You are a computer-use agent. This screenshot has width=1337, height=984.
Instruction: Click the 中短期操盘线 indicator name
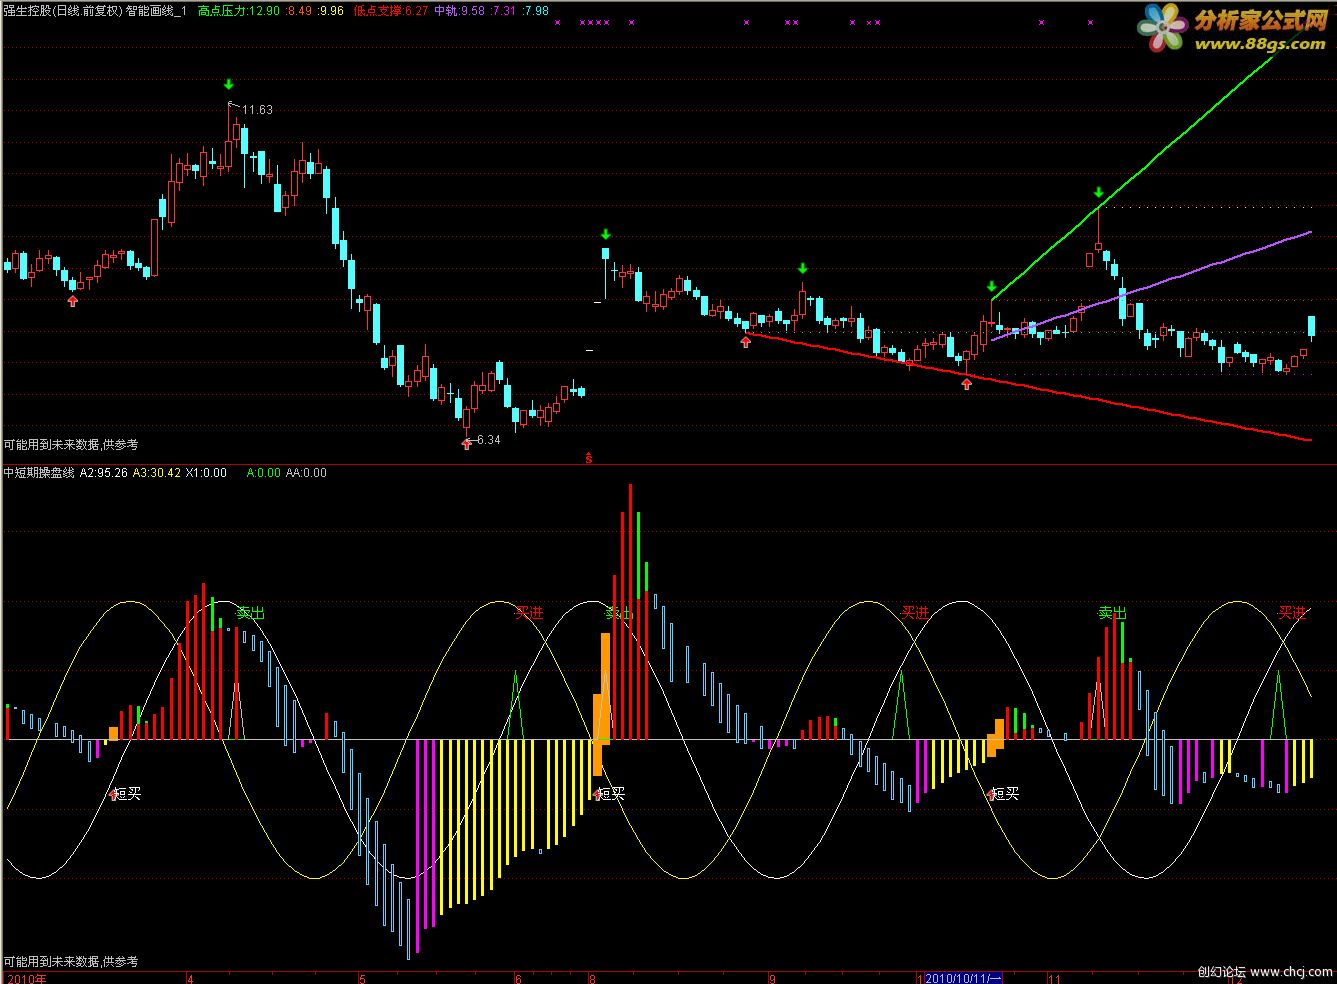[39, 473]
